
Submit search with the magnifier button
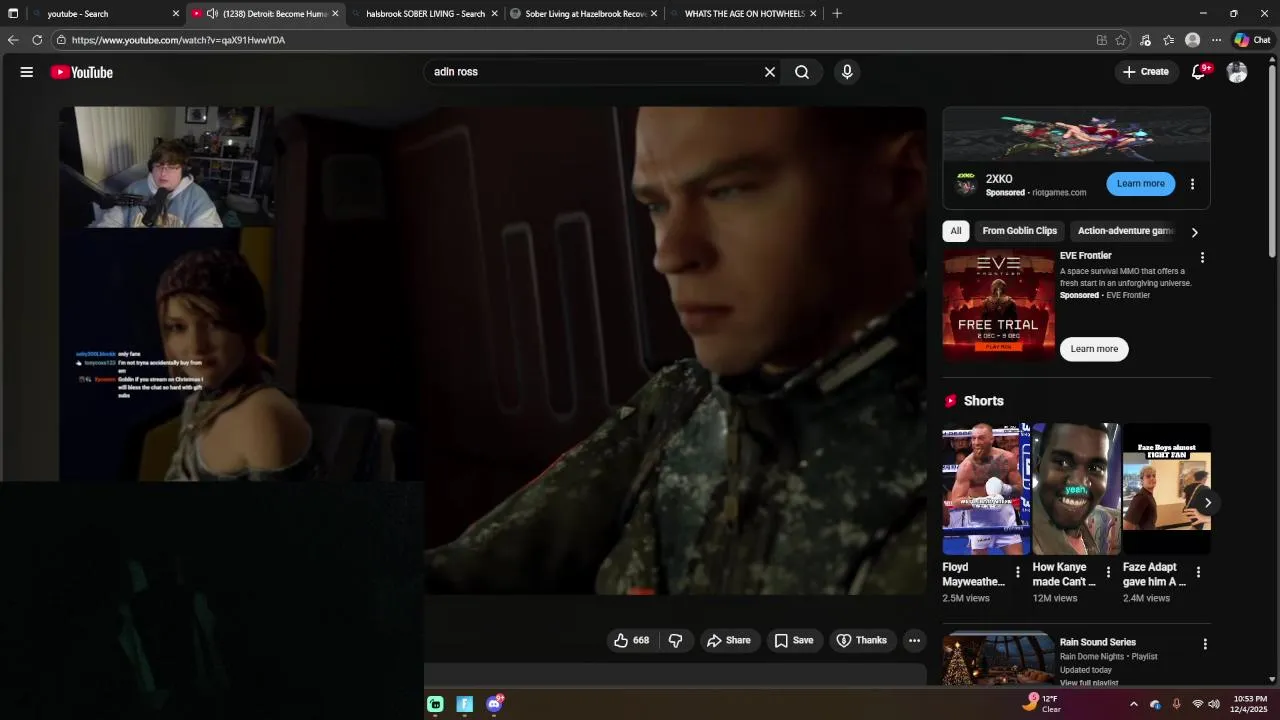point(802,72)
